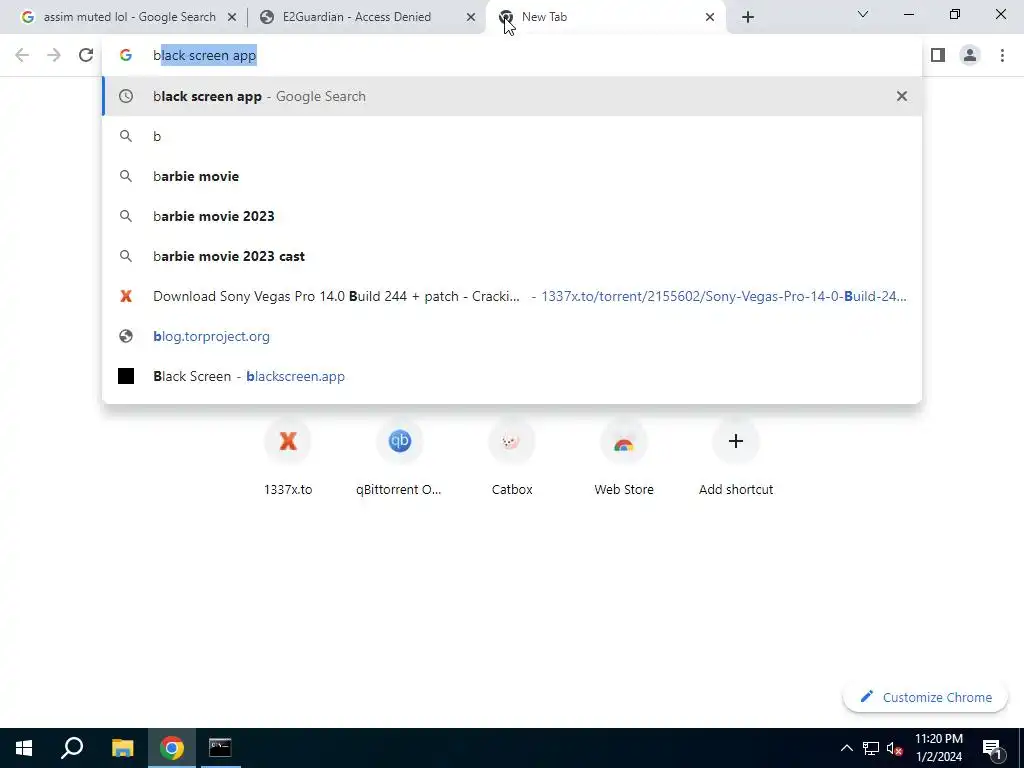
Task: Click the Chrome taskbar icon
Action: [172, 748]
